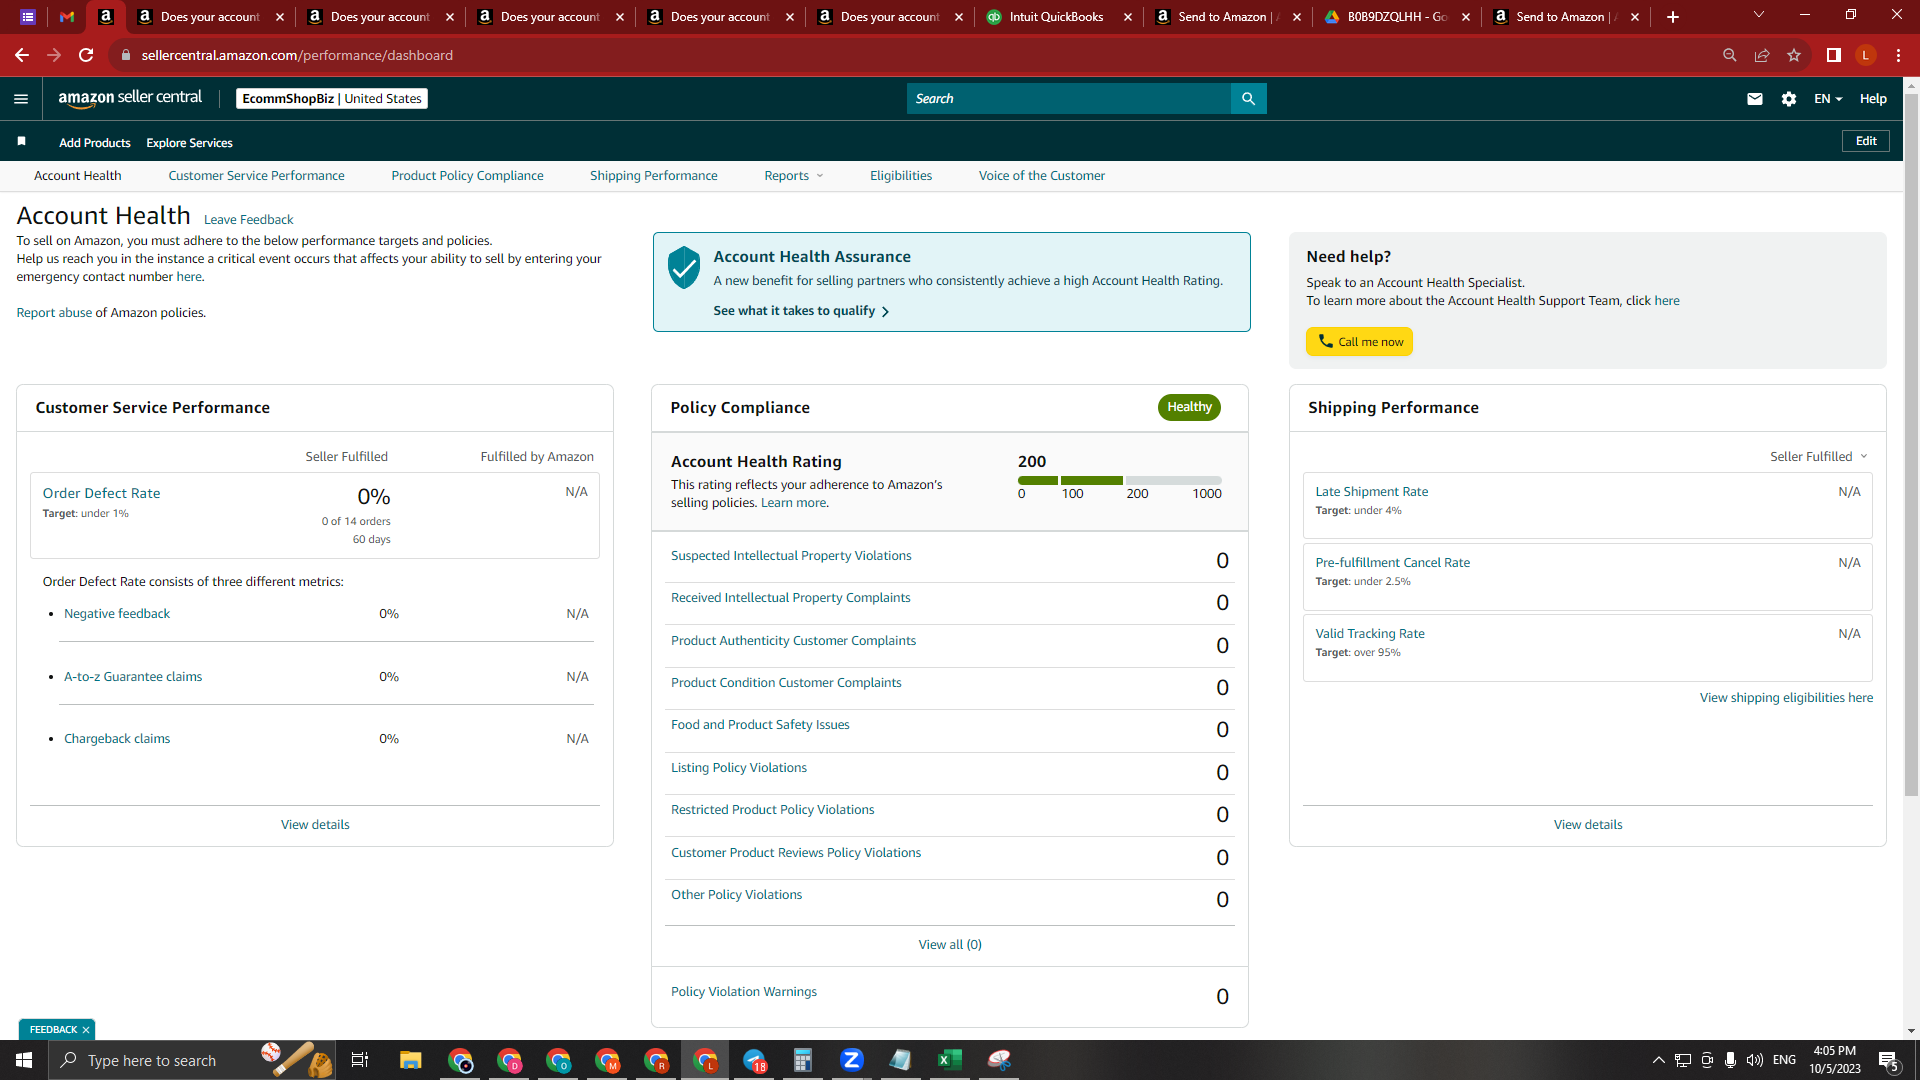Viewport: 1920px width, 1080px height.
Task: Open the Shipping Performance tab
Action: pos(653,175)
